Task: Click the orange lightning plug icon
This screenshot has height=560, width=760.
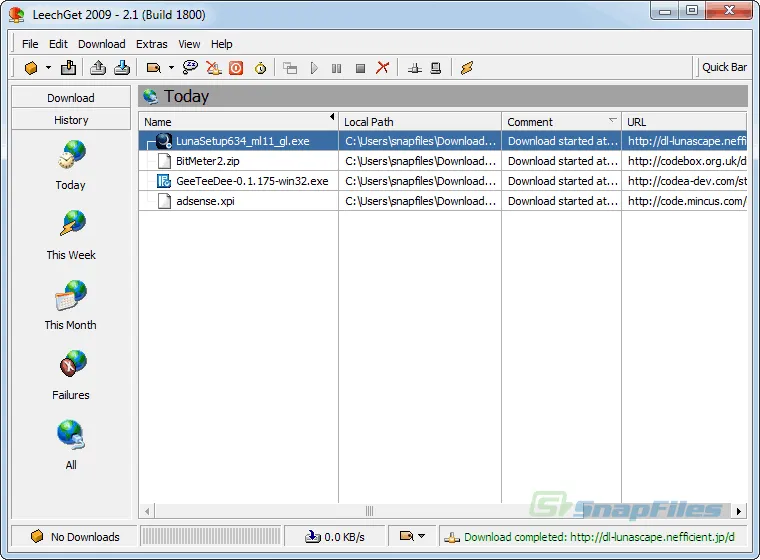Action: click(x=467, y=68)
